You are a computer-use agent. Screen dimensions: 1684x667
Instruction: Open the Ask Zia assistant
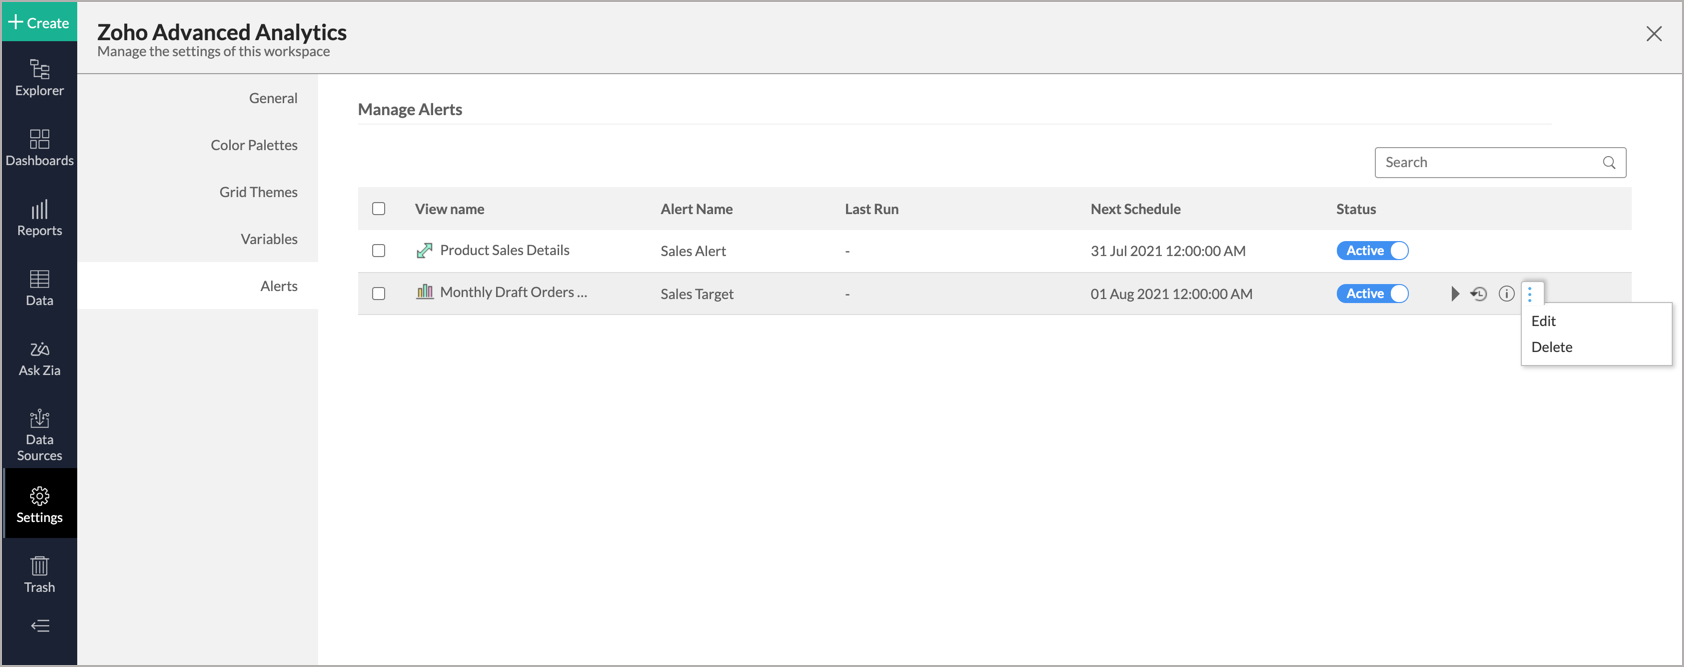point(39,357)
